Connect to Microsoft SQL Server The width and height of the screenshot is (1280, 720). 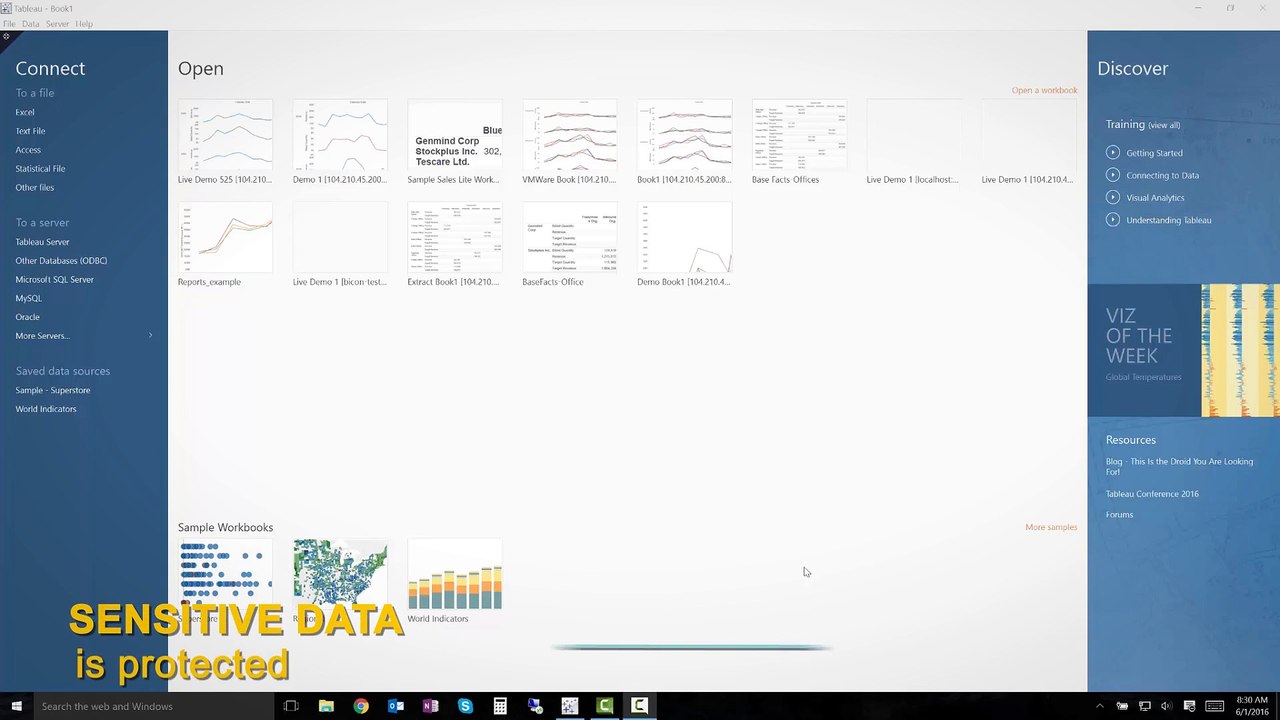54,280
